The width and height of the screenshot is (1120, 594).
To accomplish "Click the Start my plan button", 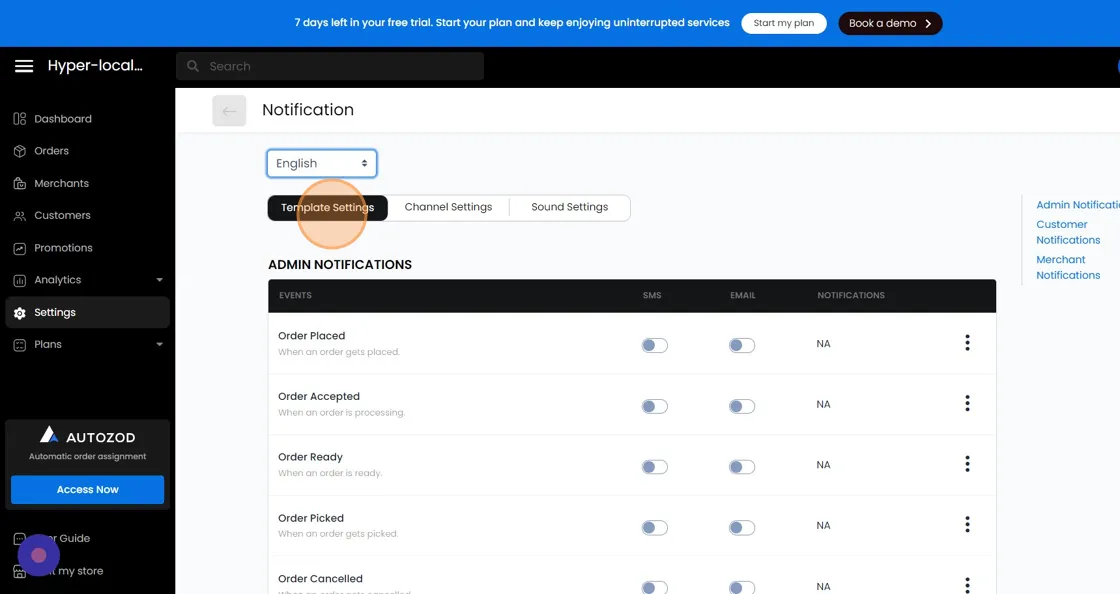I will click(784, 23).
